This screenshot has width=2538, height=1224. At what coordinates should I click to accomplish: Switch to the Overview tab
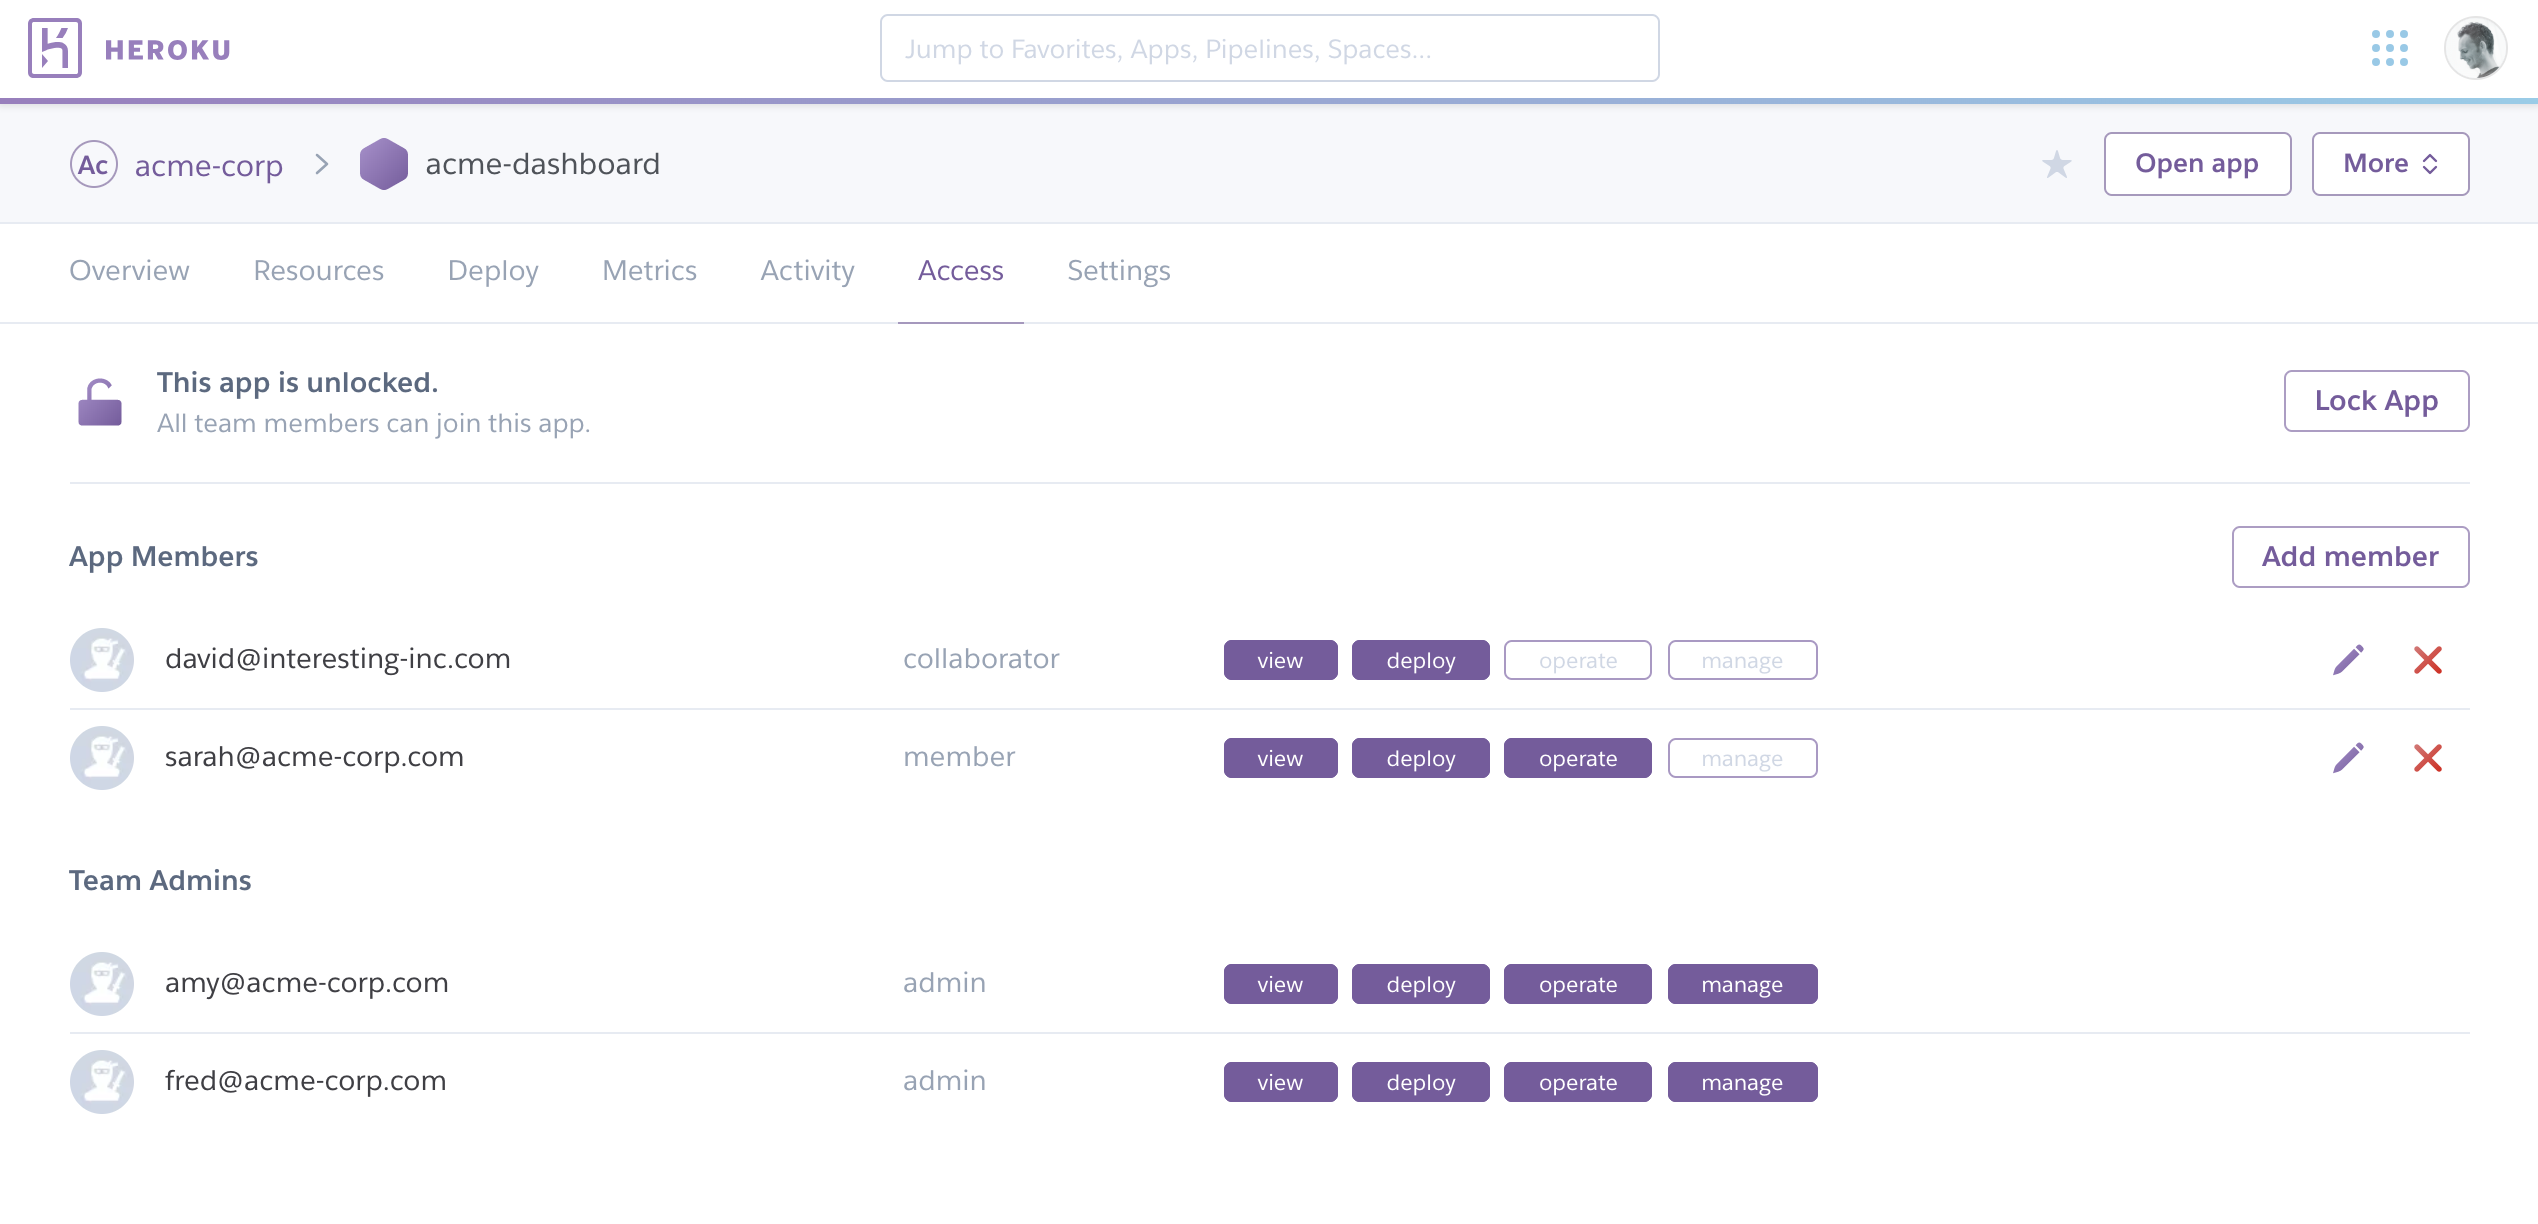[129, 271]
